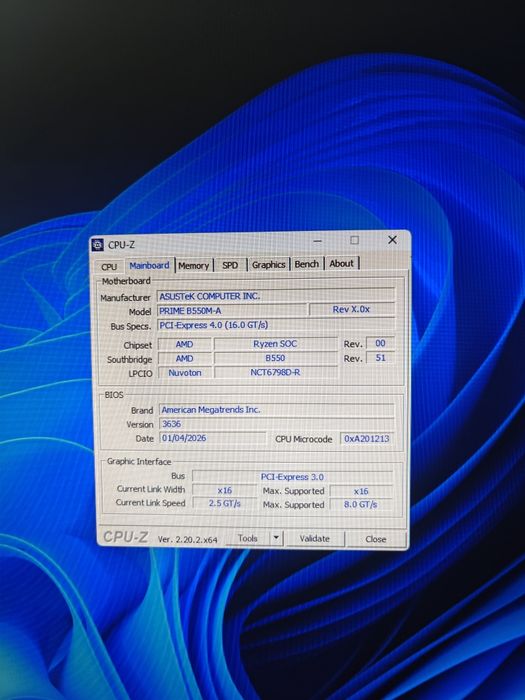This screenshot has height=700, width=525.
Task: Expand the Tools dropdown arrow
Action: click(x=276, y=538)
